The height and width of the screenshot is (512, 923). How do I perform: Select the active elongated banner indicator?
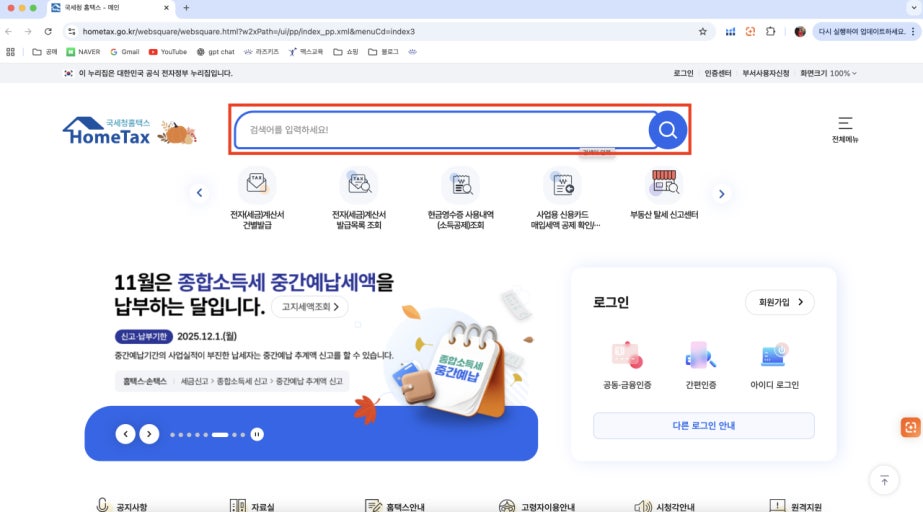pyautogui.click(x=220, y=435)
